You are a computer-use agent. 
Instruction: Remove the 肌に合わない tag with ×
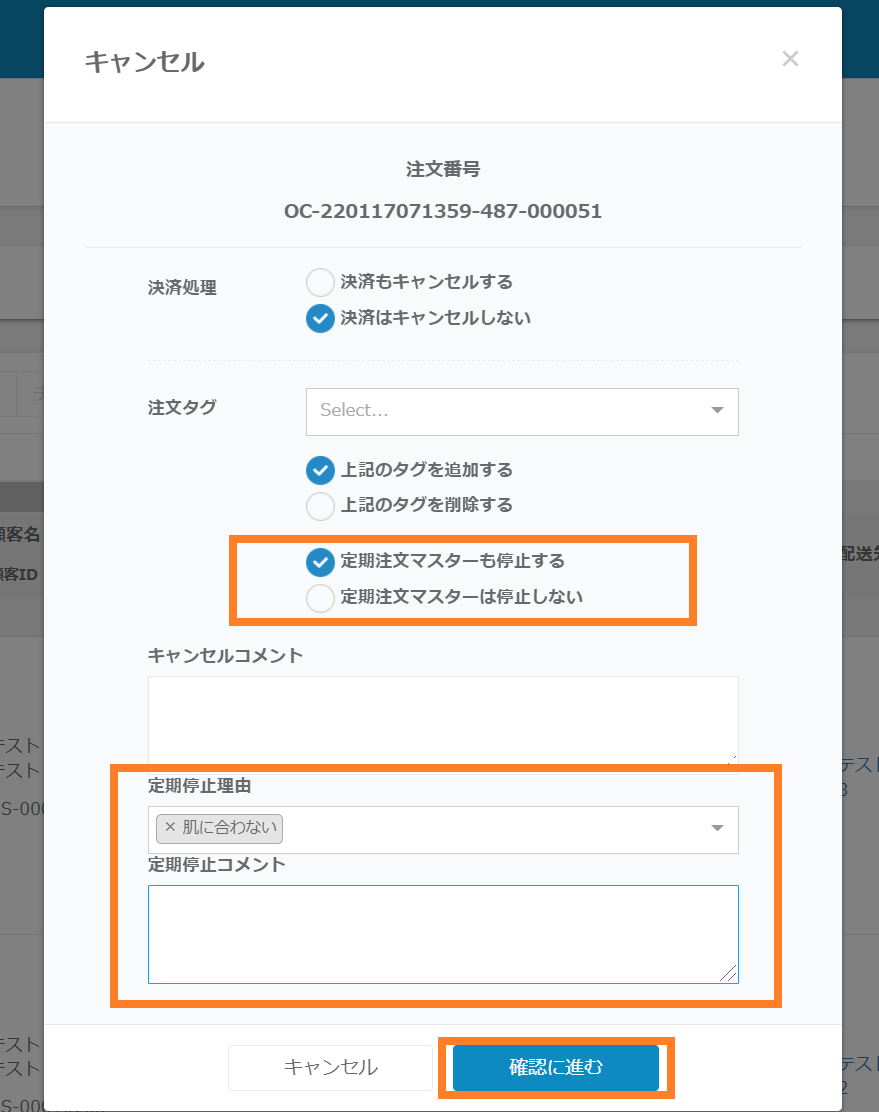(x=169, y=828)
